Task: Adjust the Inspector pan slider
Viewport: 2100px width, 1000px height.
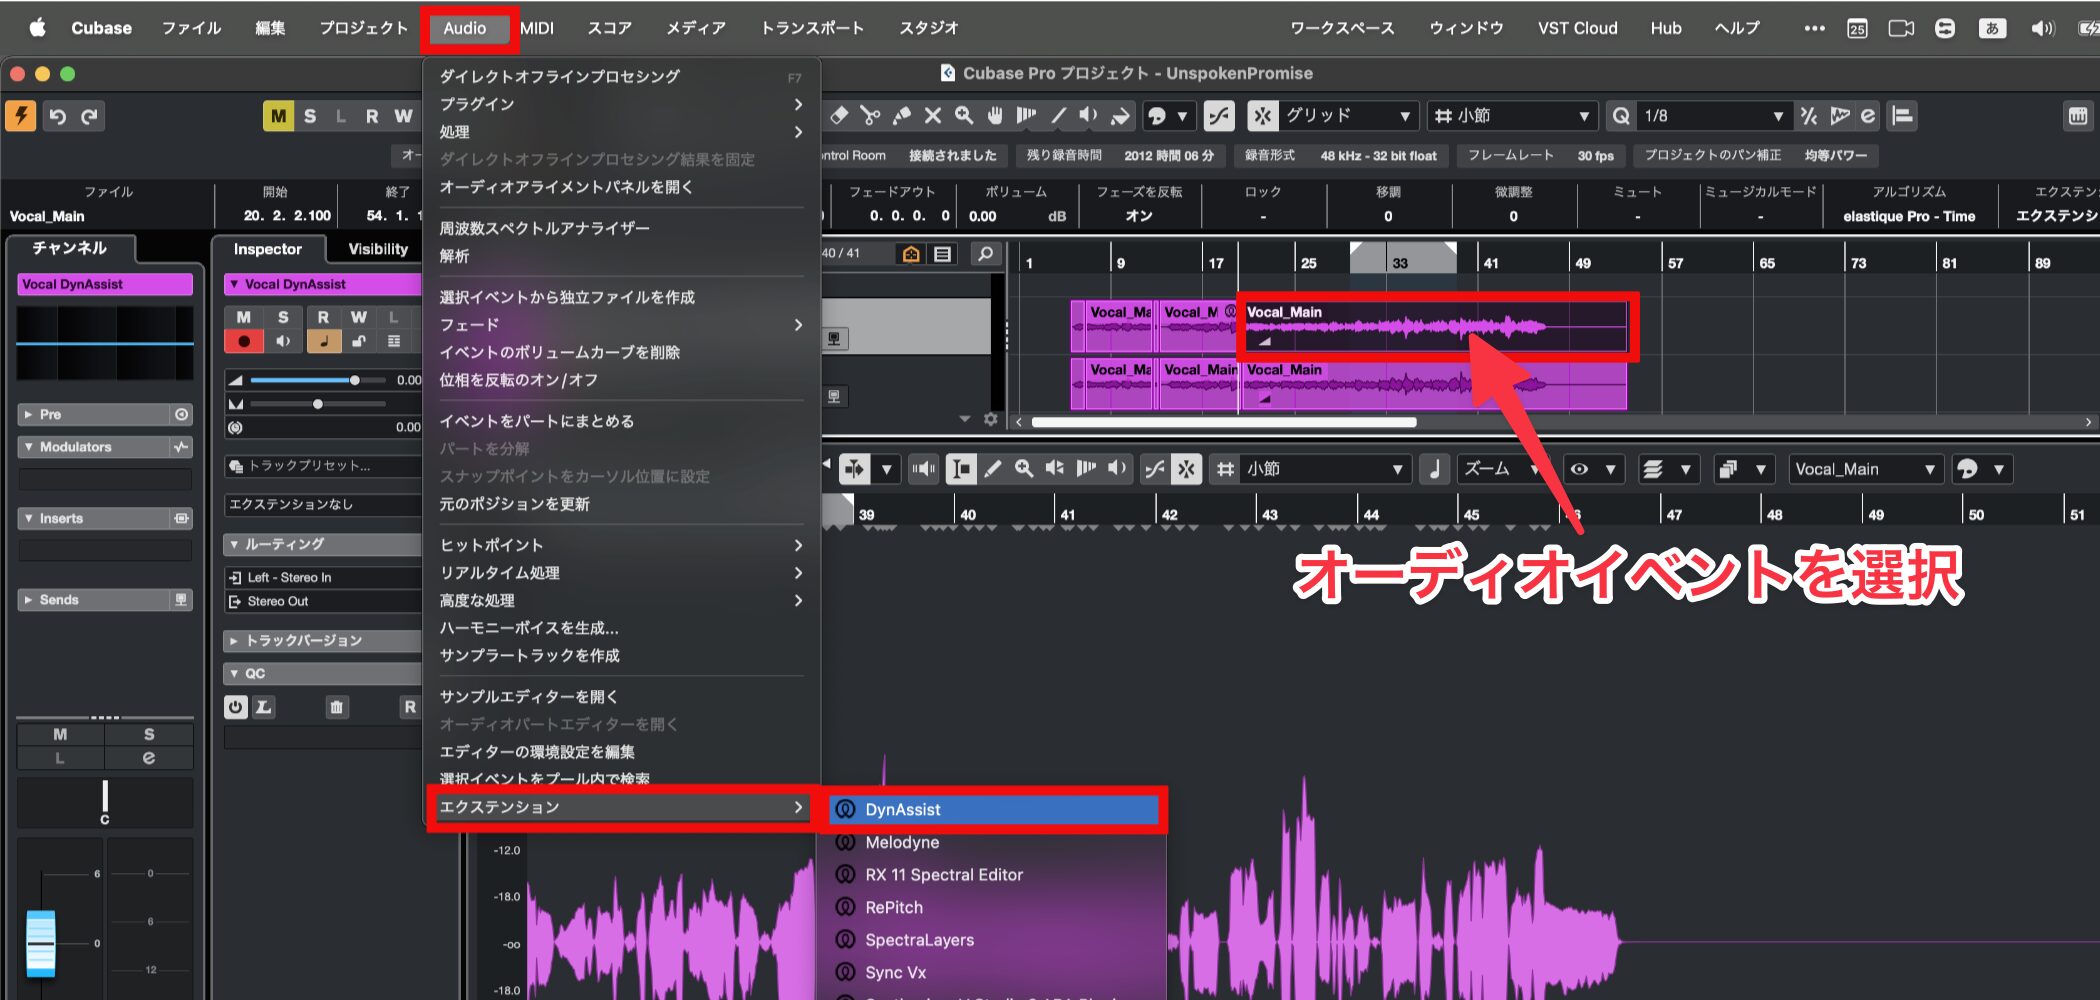Action: [x=317, y=404]
